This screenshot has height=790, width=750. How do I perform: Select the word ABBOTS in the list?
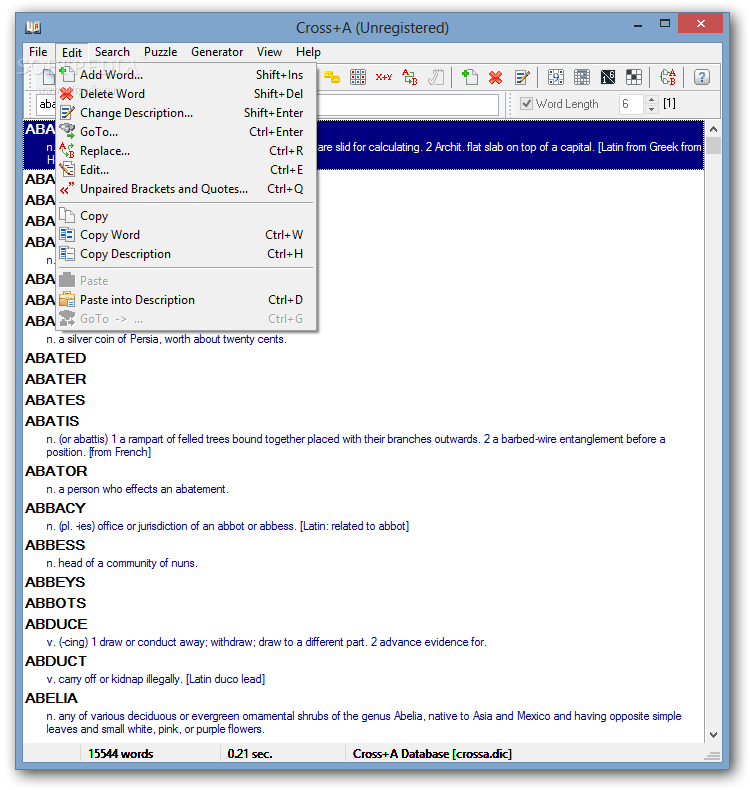click(56, 603)
